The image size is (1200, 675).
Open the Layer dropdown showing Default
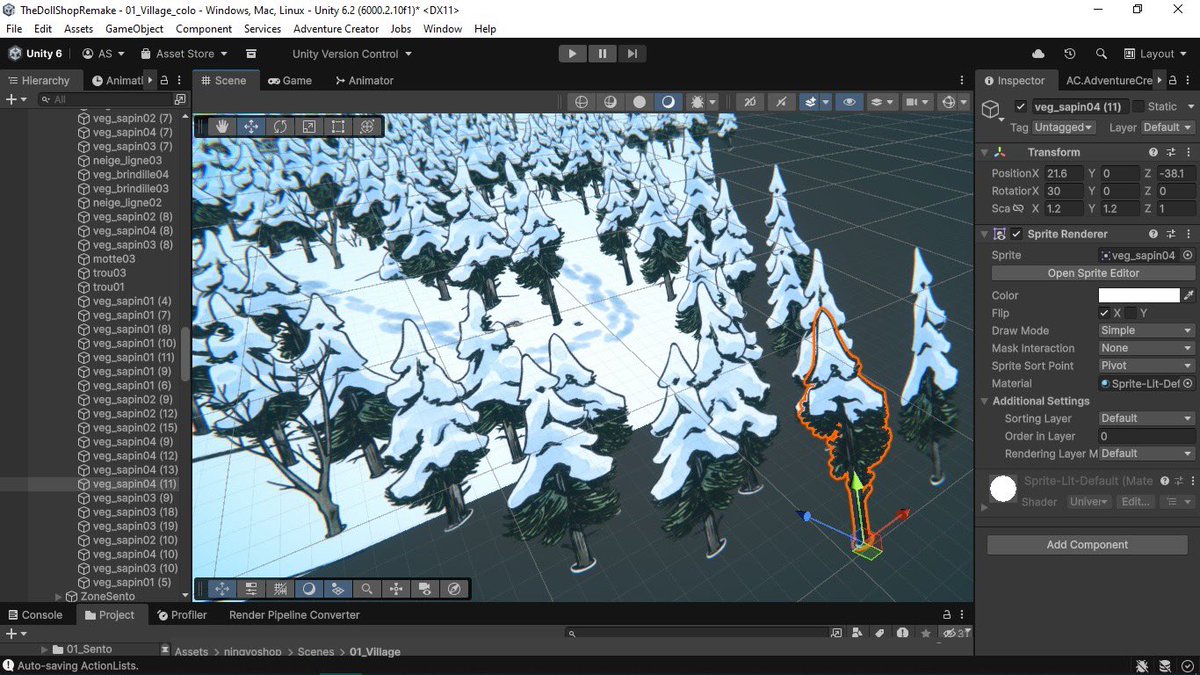coord(1167,128)
